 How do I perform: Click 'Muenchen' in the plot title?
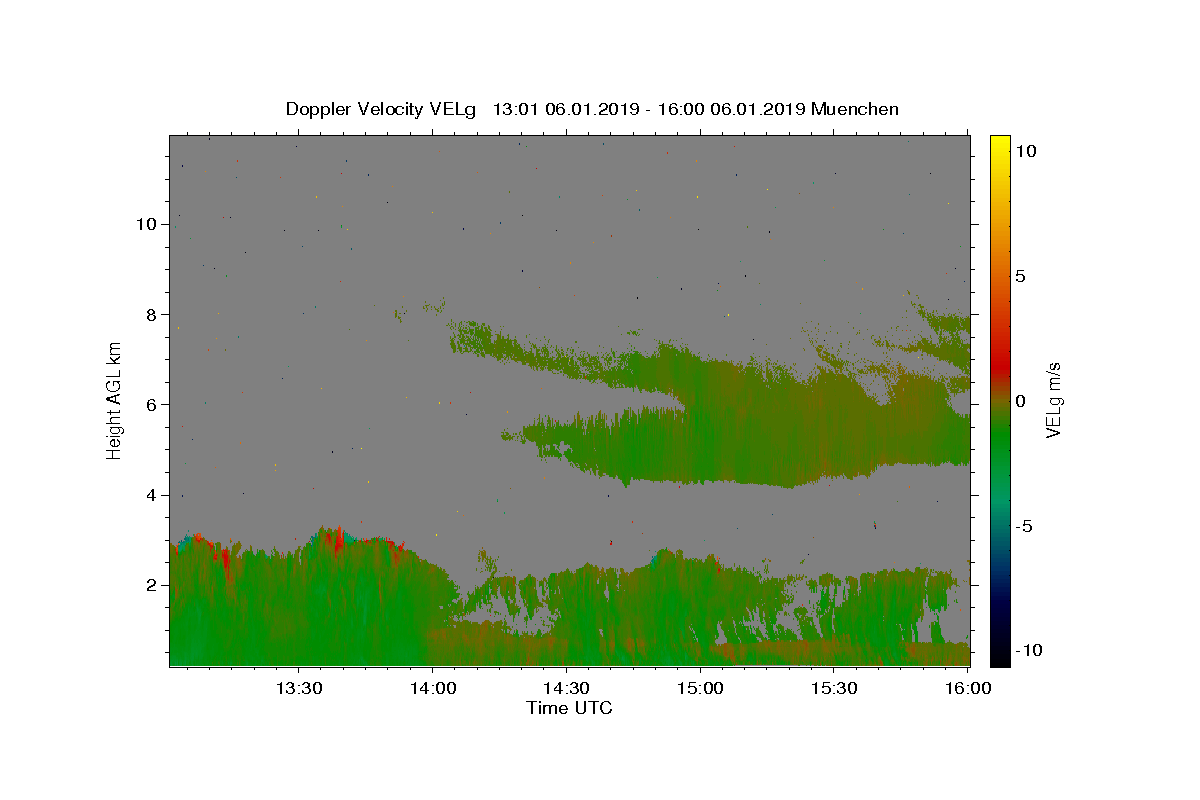pyautogui.click(x=855, y=109)
